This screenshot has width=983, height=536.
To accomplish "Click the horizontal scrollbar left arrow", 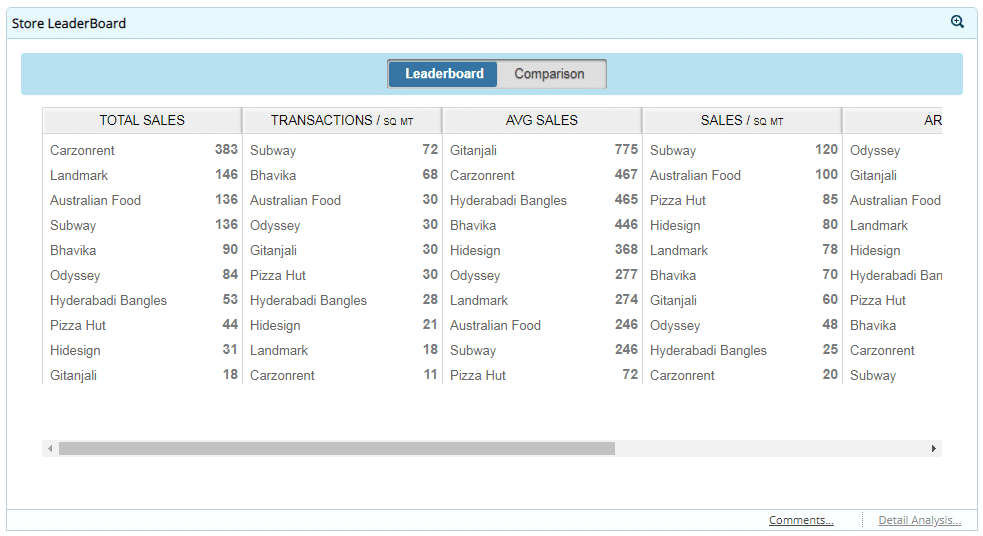I will (x=50, y=448).
